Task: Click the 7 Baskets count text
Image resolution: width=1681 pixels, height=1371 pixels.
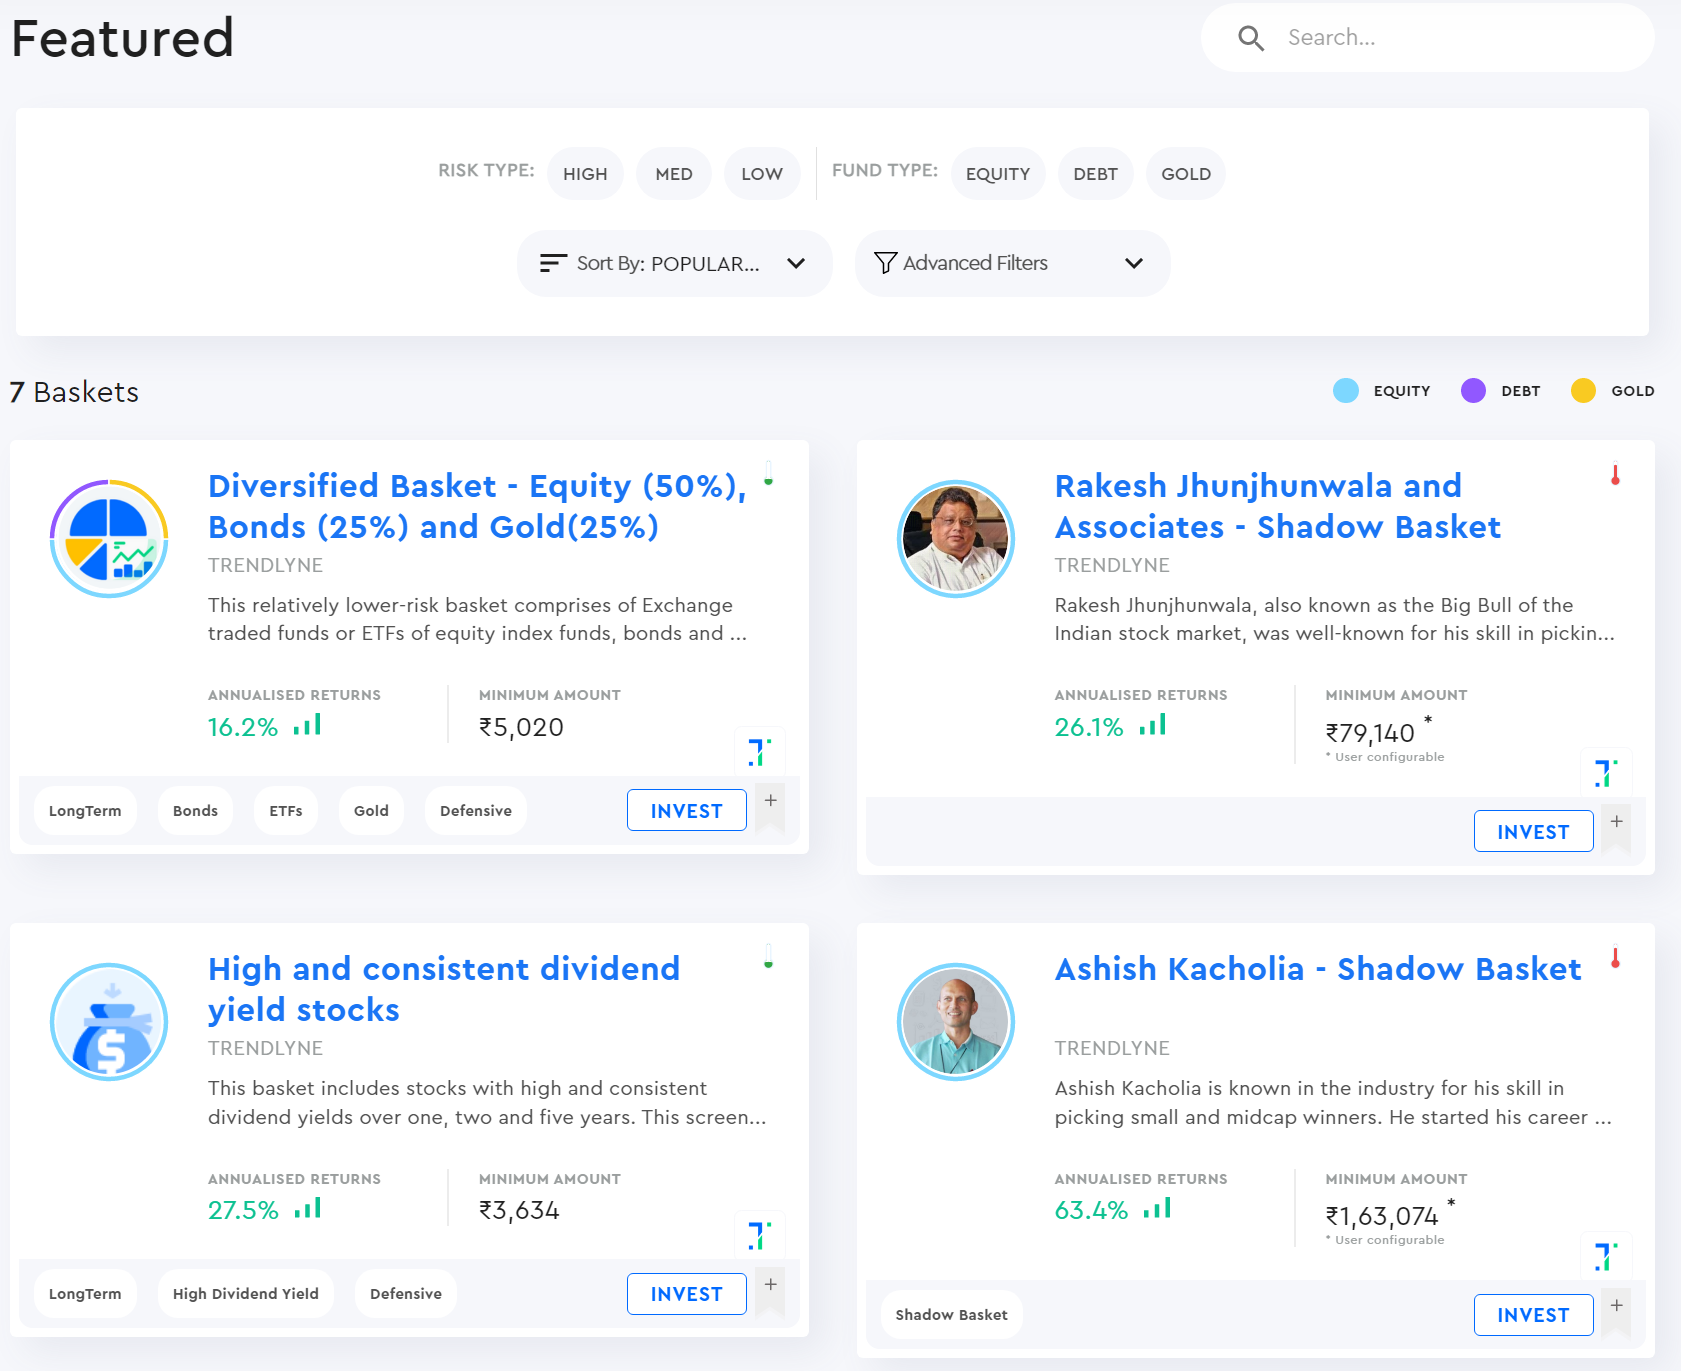Action: point(74,392)
